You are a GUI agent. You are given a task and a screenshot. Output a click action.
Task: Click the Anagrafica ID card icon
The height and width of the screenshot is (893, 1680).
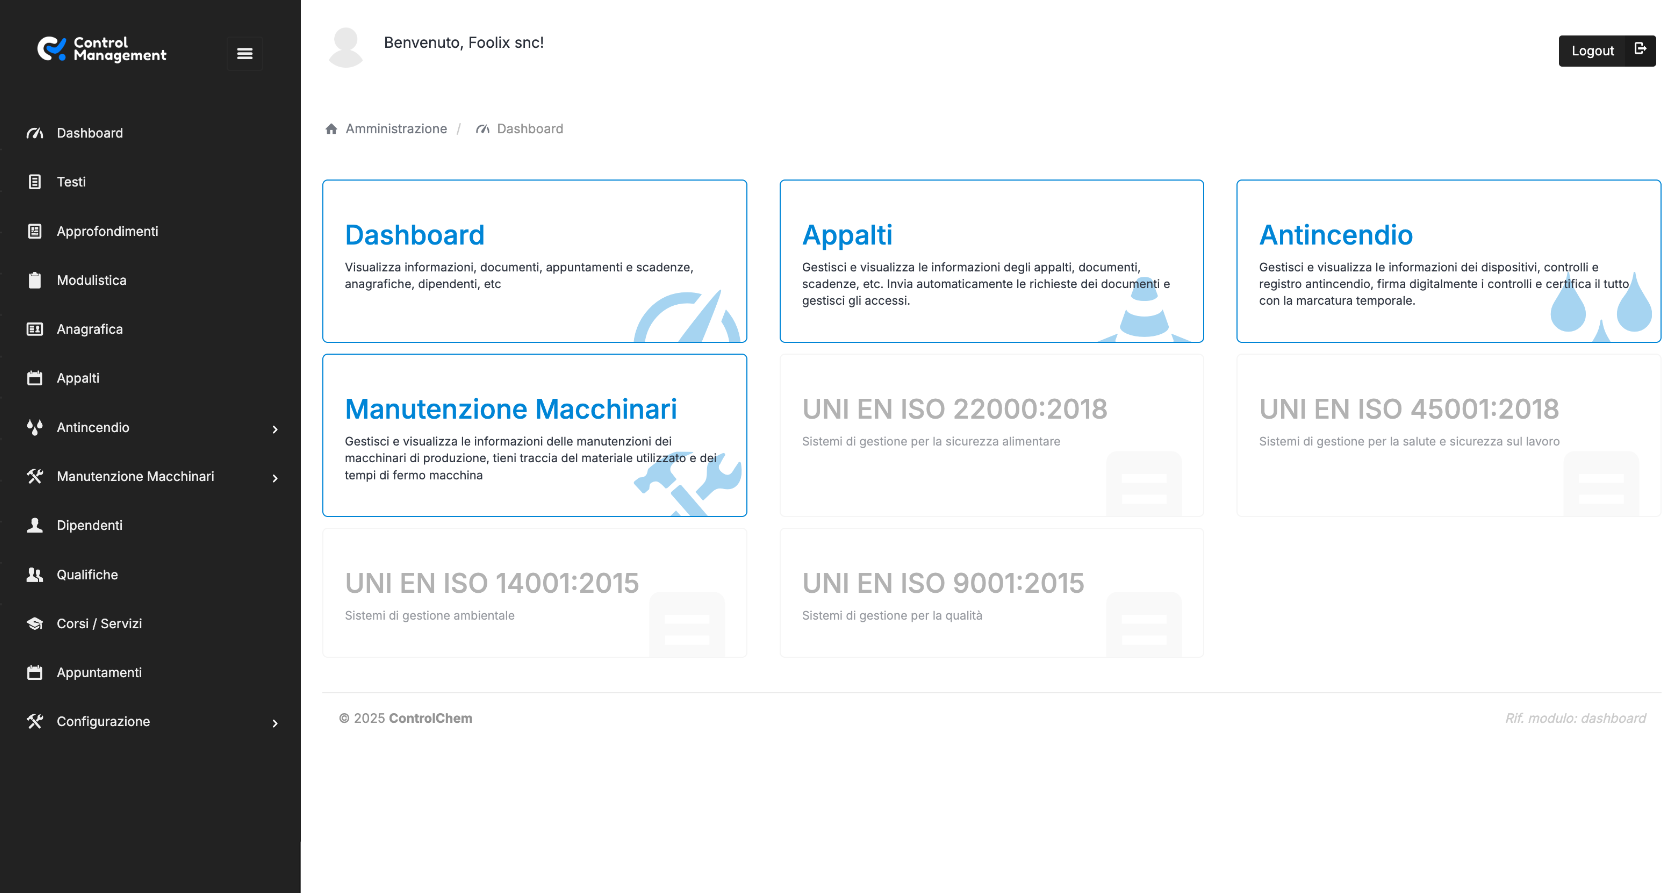tap(35, 329)
